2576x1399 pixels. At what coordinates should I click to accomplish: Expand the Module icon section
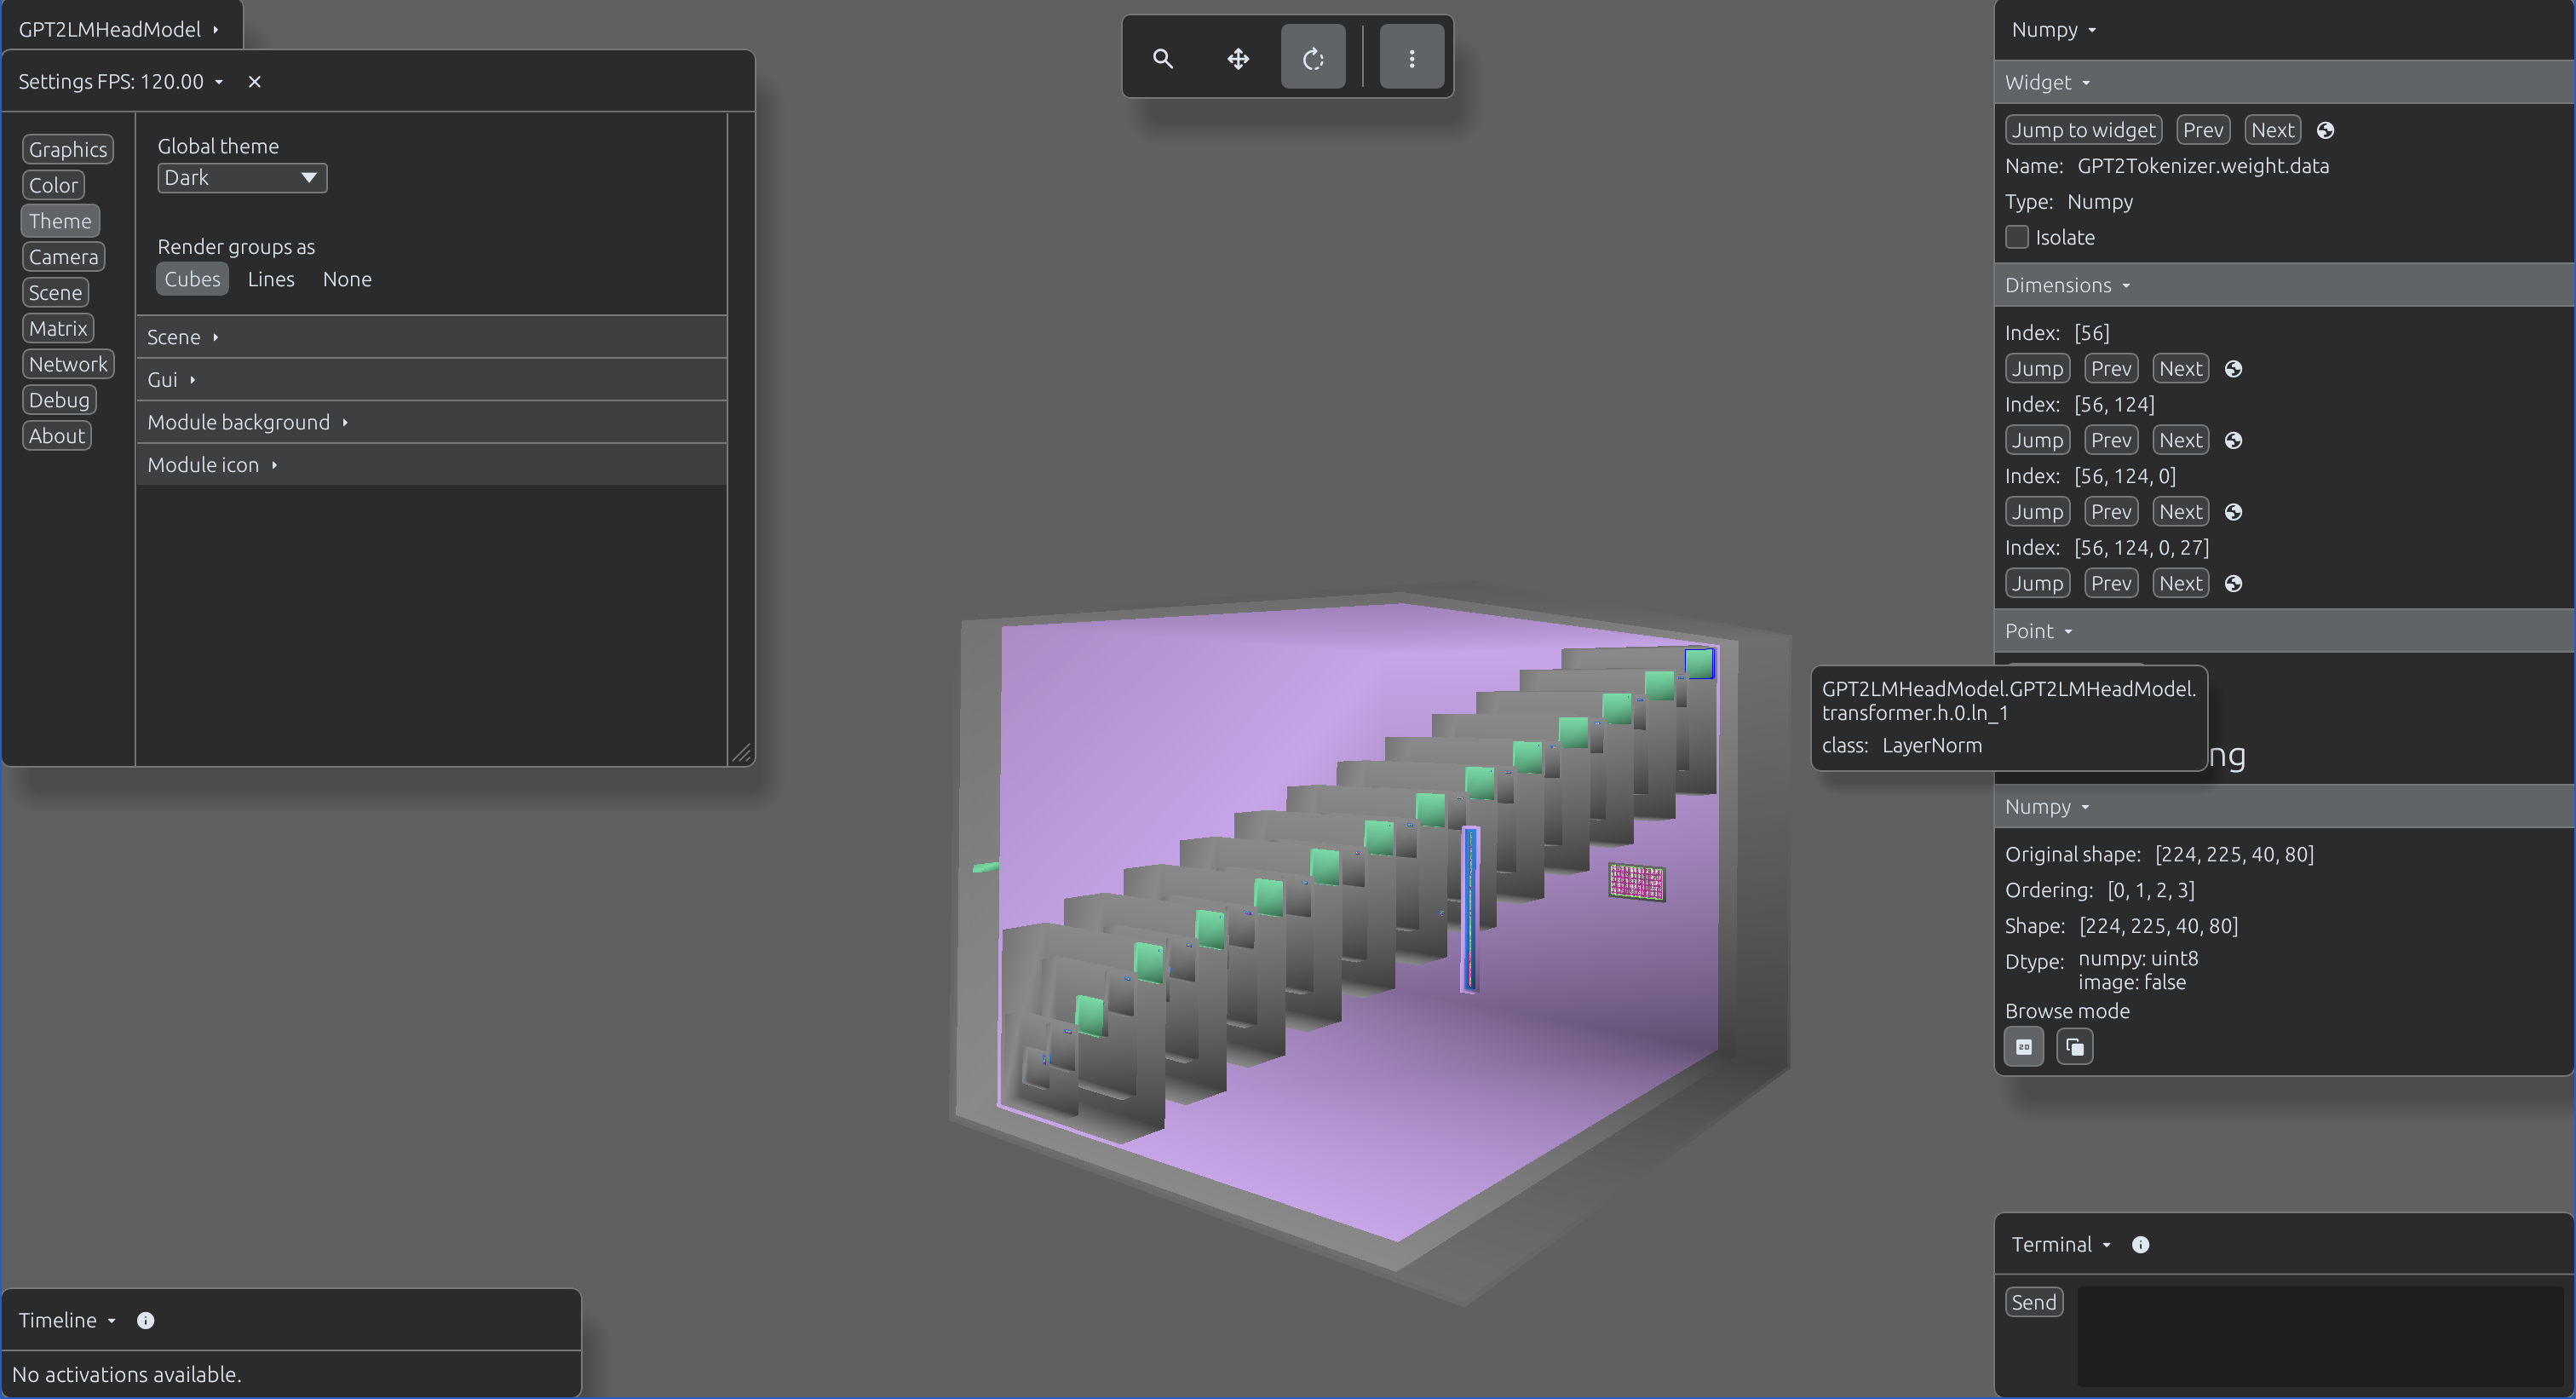[x=431, y=465]
